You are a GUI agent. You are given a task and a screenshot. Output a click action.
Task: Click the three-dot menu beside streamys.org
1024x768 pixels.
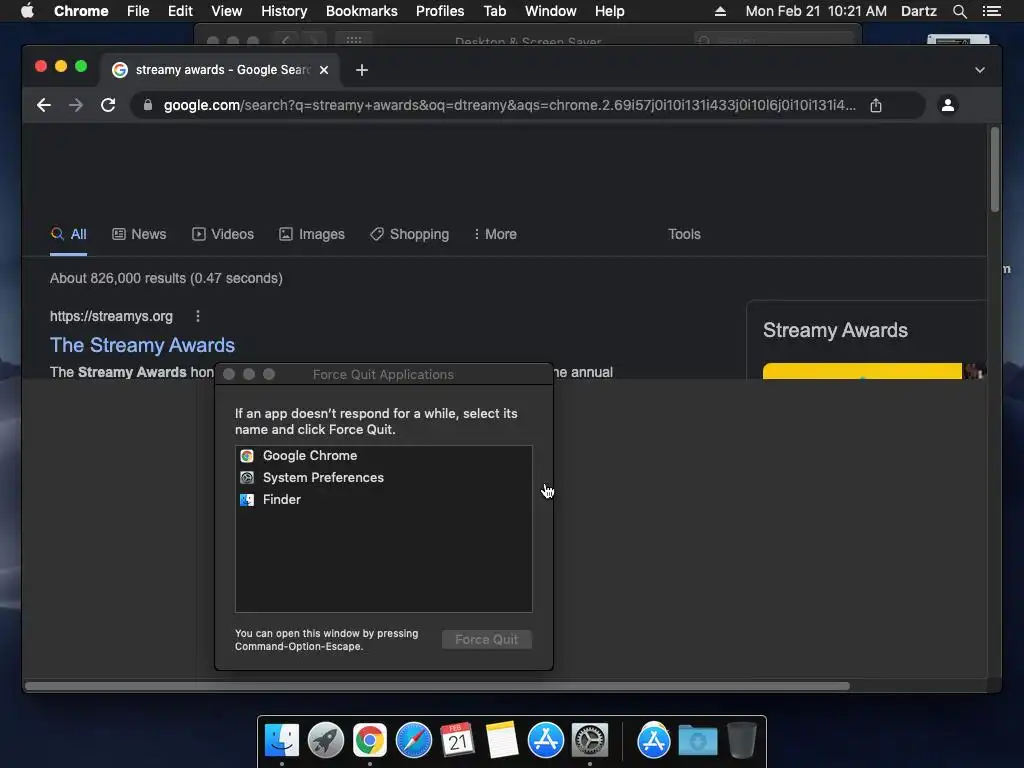[198, 316]
